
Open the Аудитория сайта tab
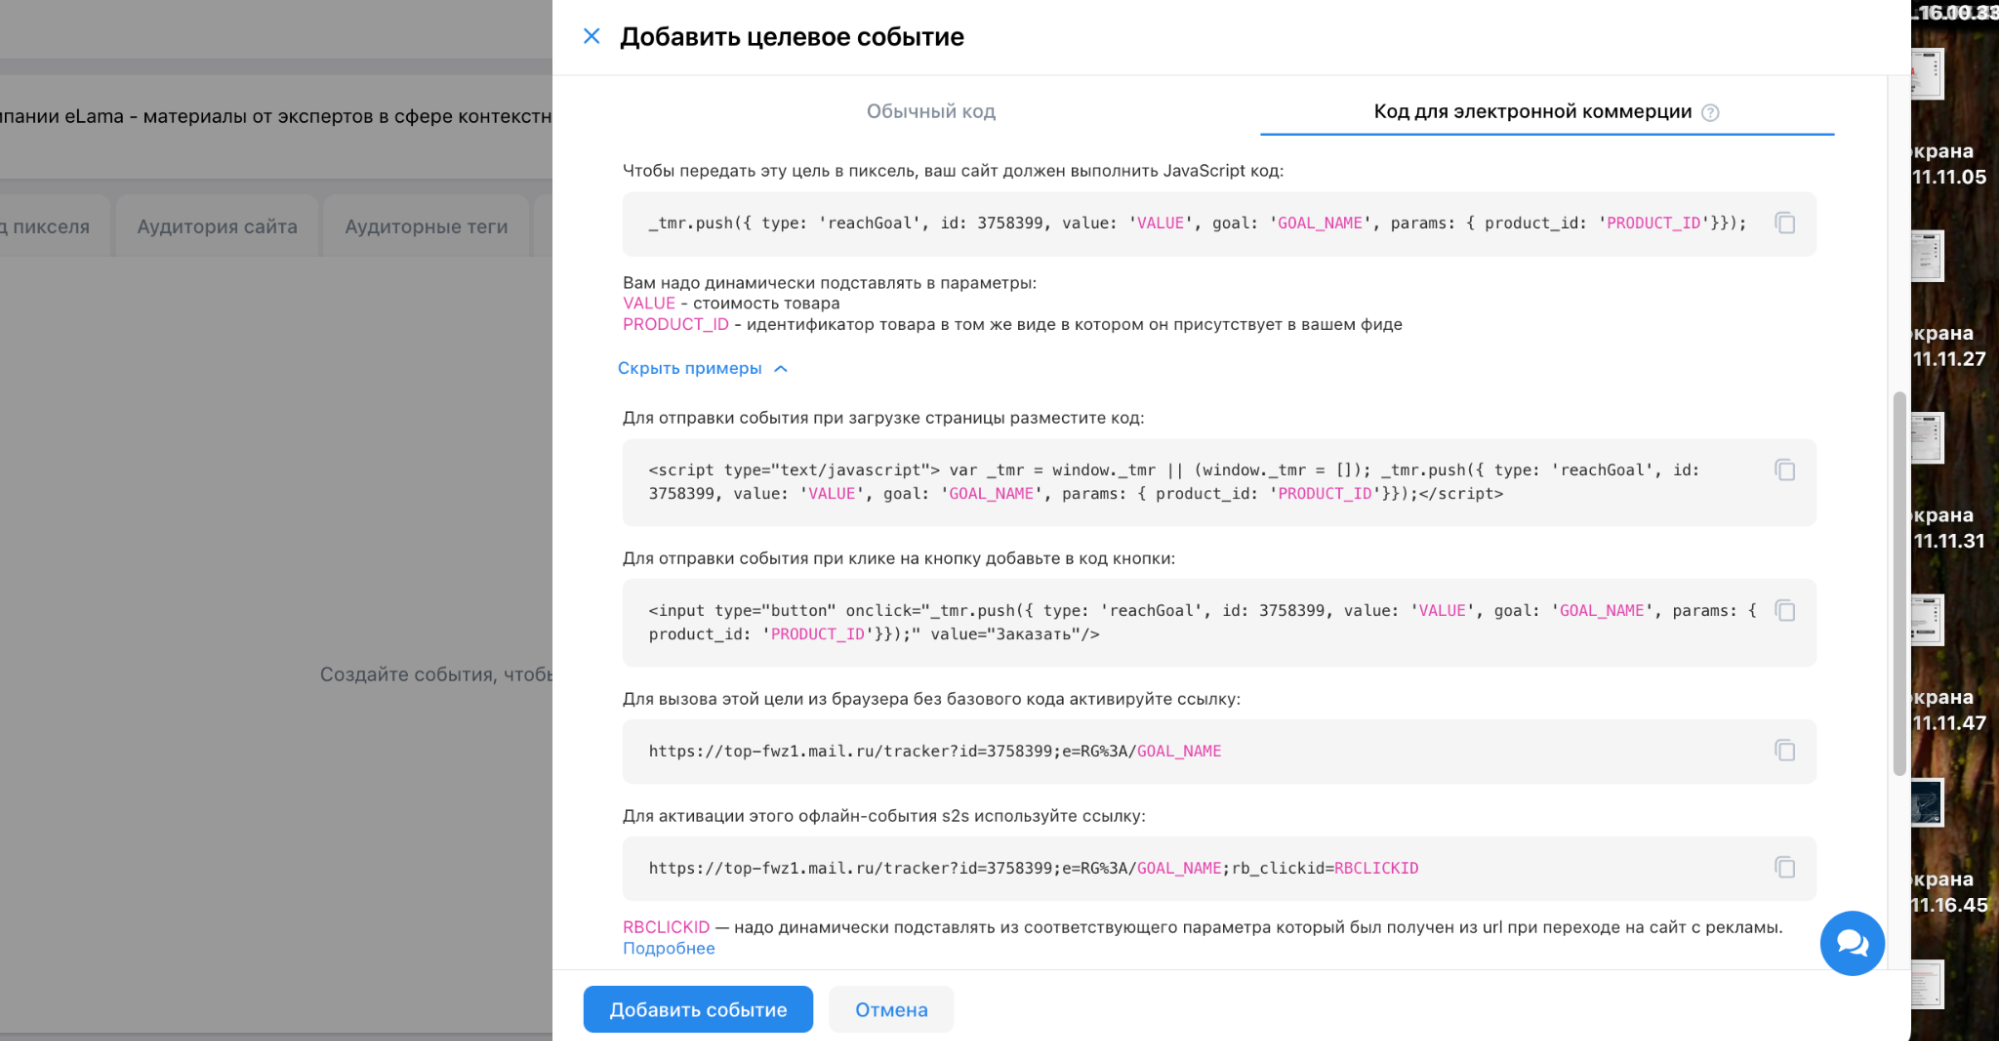(215, 226)
